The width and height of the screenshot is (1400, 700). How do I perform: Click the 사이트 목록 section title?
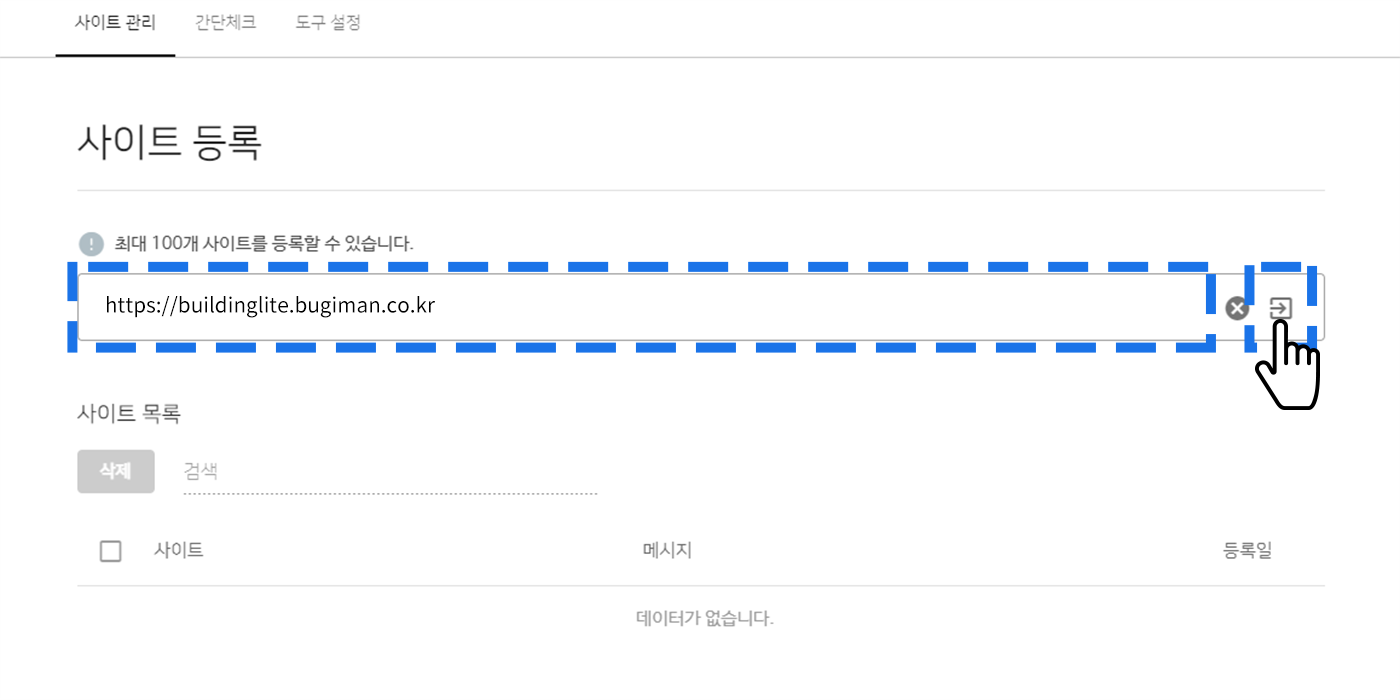(129, 413)
